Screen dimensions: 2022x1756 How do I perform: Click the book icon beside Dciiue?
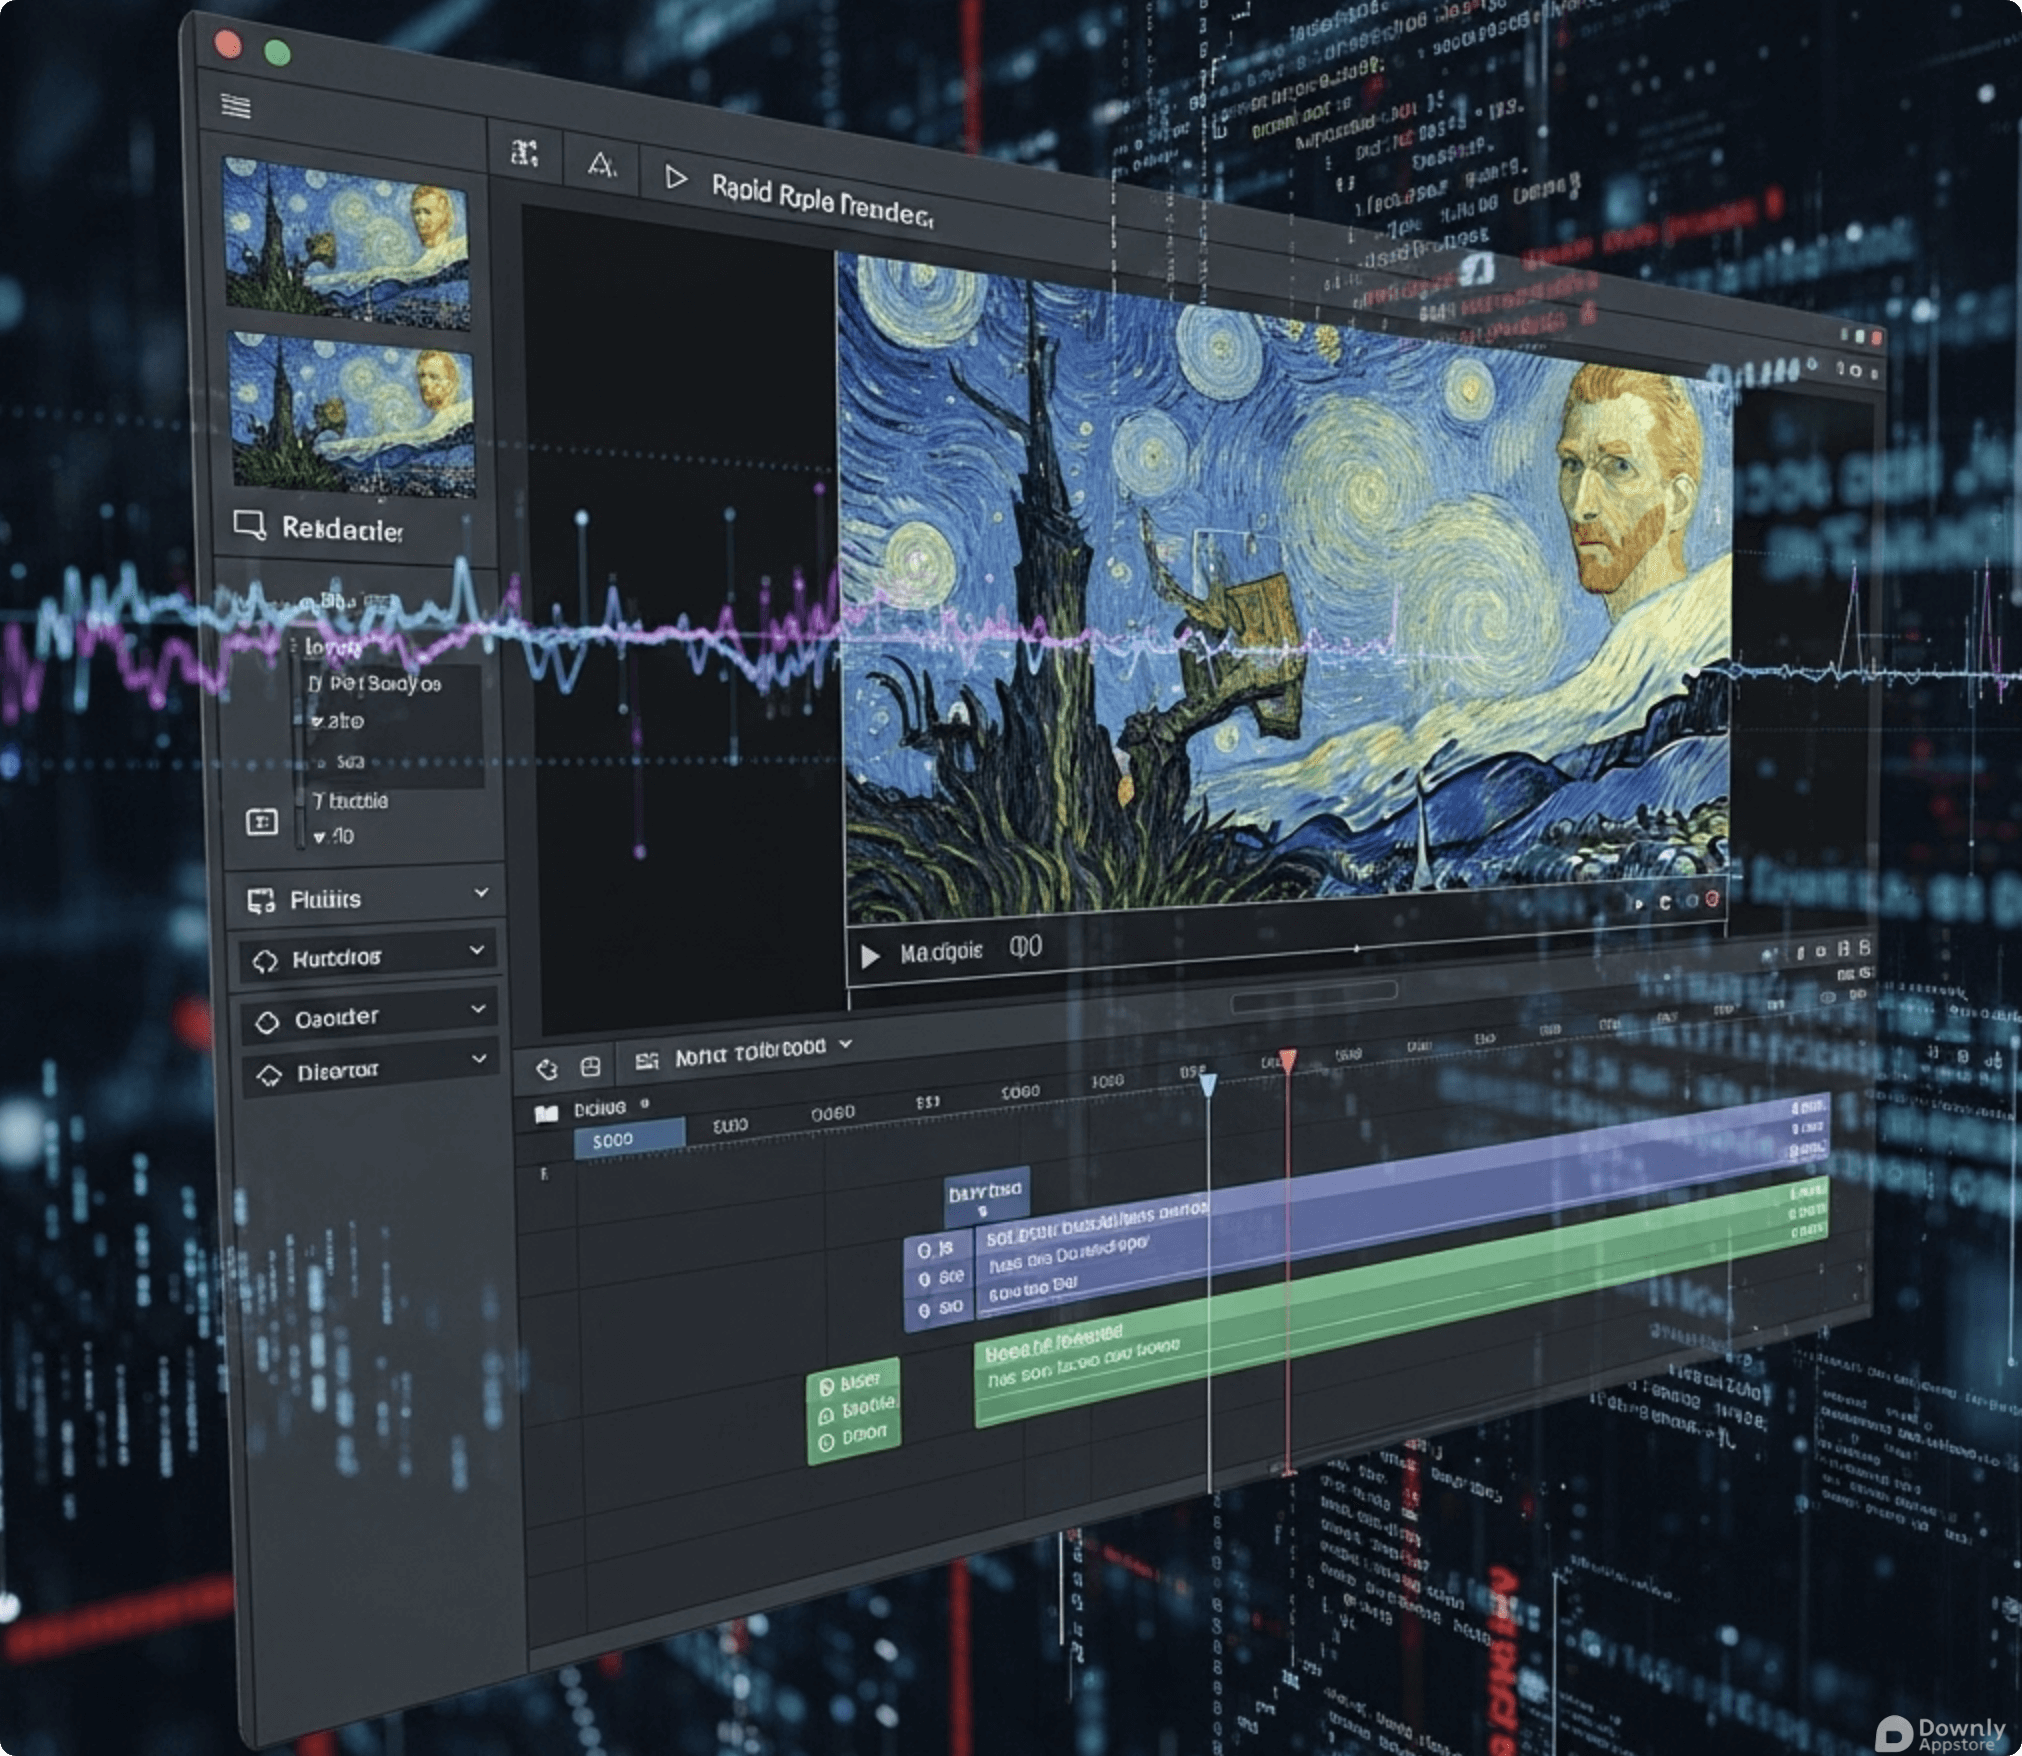(546, 1113)
